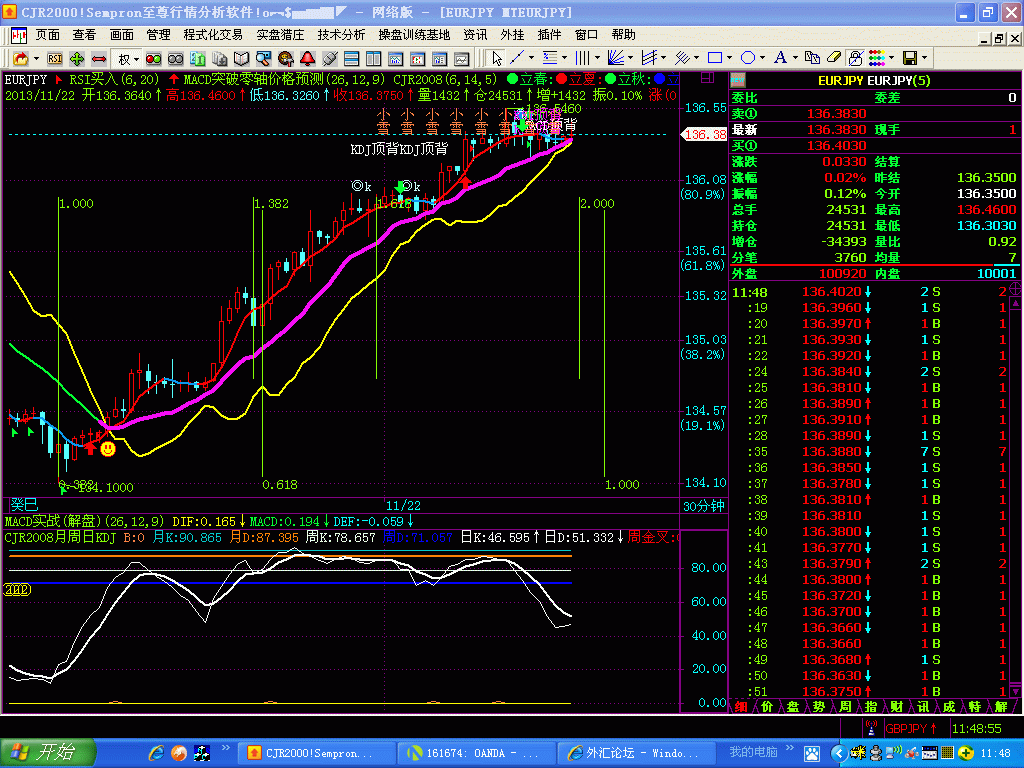Expand the rectangle shape tool dropdown arrow
The width and height of the screenshot is (1024, 768).
coord(730,58)
